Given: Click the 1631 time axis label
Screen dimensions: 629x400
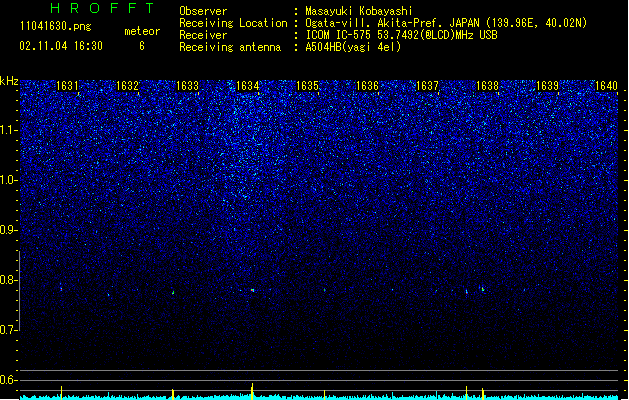Looking at the screenshot, I should 67,86.
